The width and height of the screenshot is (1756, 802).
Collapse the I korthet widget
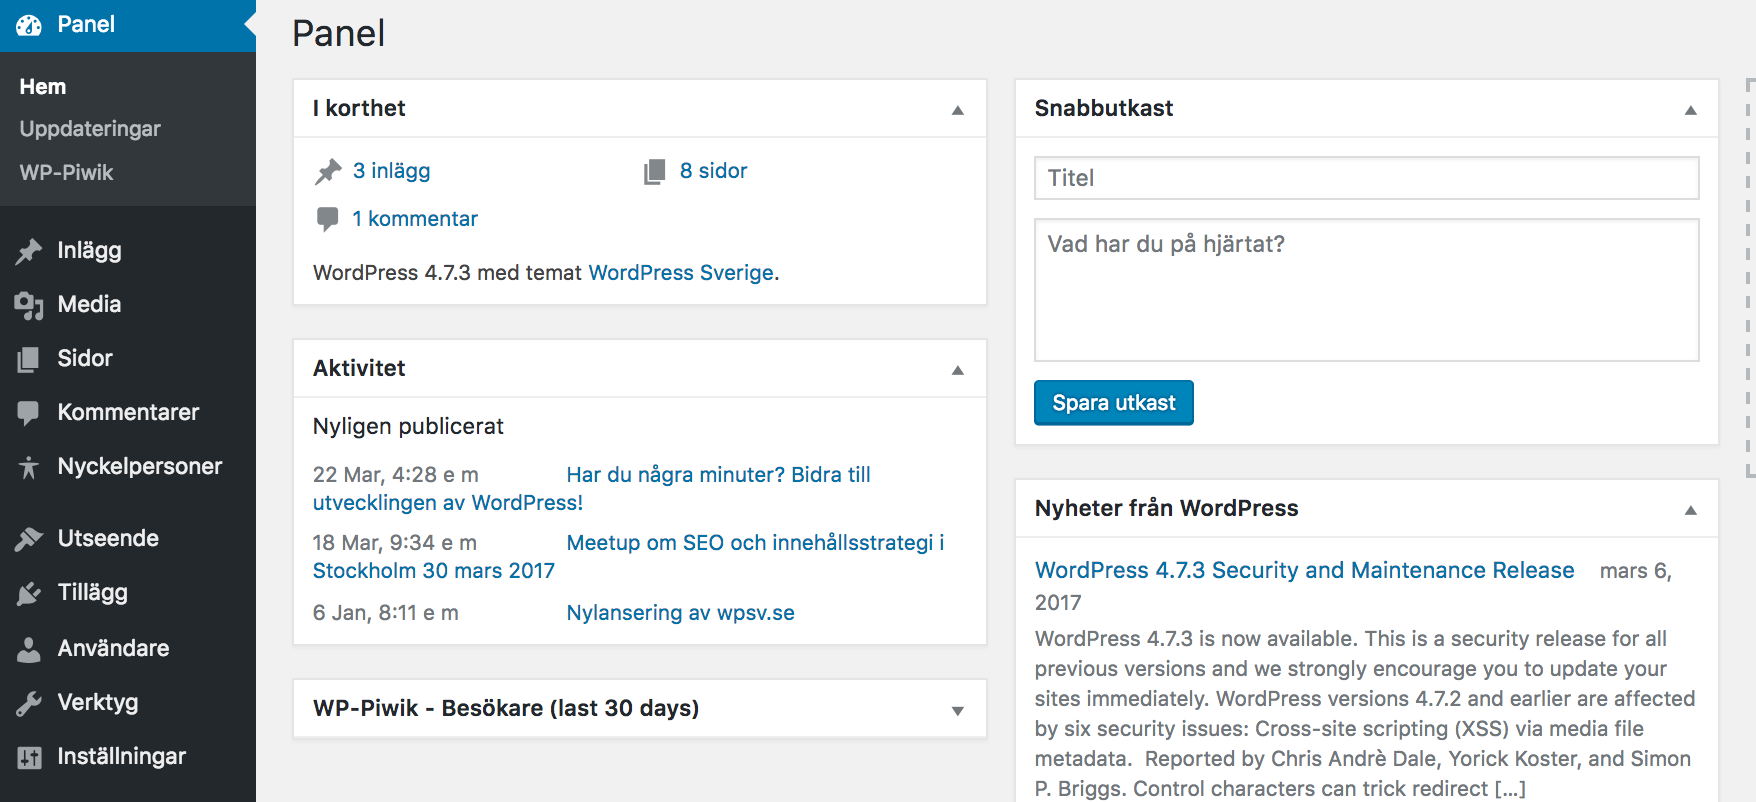(x=958, y=110)
